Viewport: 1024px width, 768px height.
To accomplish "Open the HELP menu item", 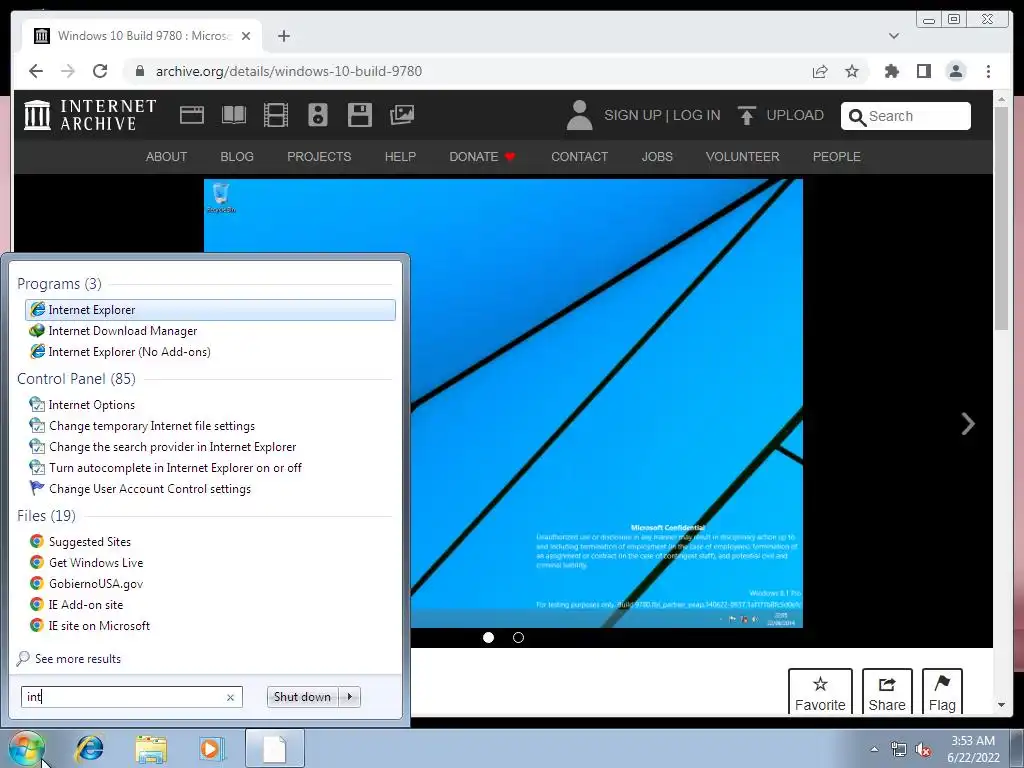I will click(400, 157).
